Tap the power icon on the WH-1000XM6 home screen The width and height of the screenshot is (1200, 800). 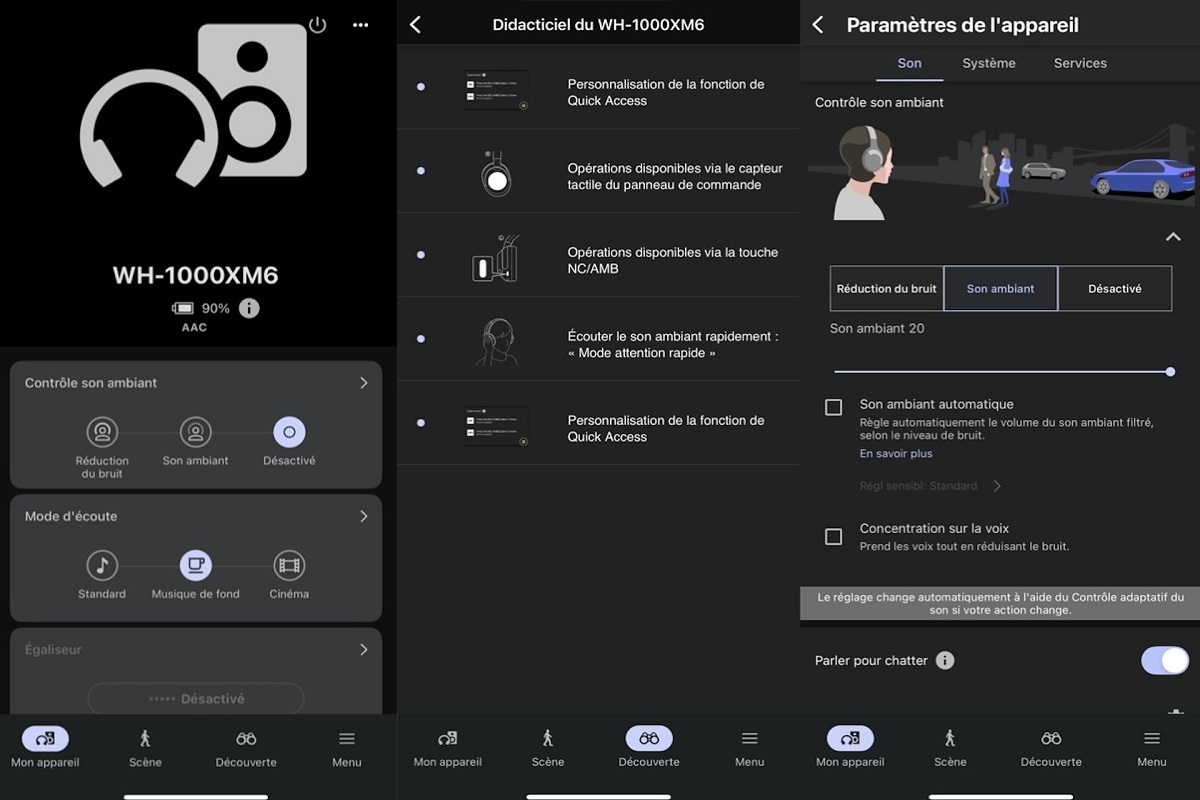(318, 25)
